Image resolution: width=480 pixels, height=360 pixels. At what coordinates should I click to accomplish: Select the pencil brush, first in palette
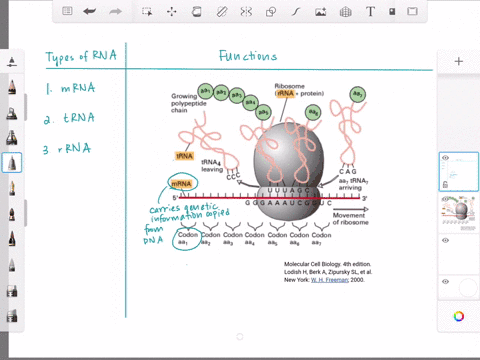point(12,87)
